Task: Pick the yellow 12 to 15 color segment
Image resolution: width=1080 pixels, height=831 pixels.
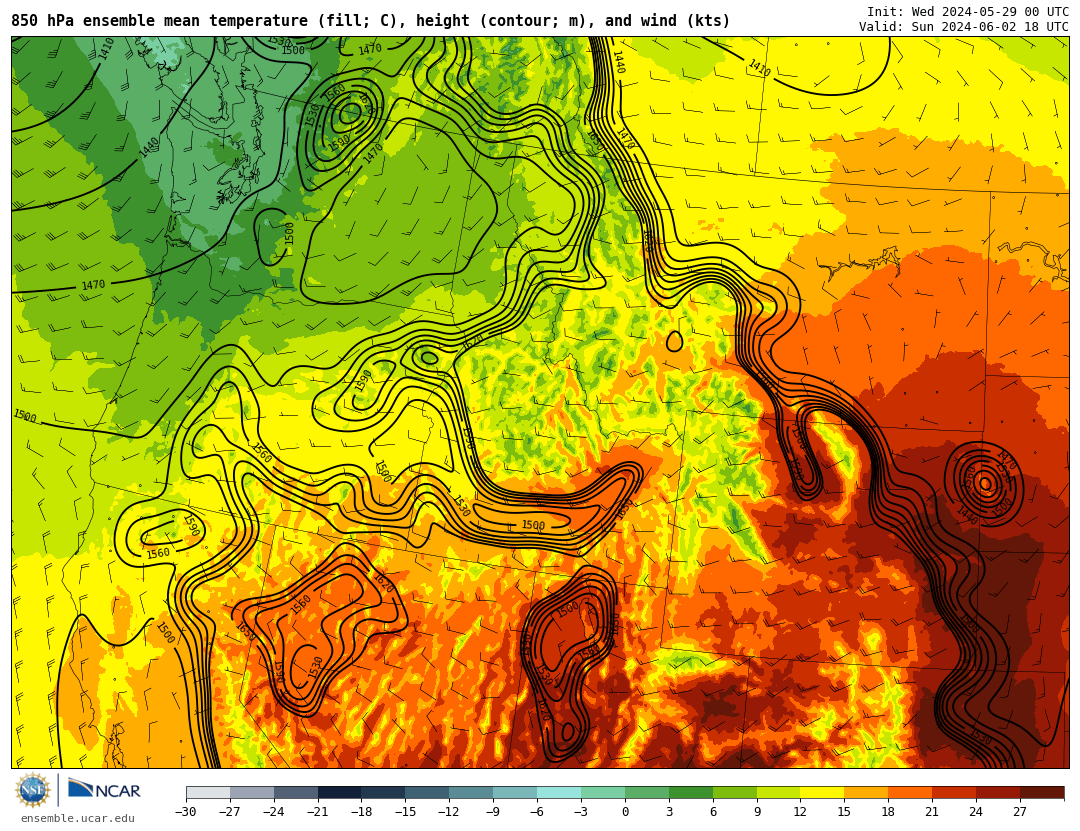Action: click(822, 792)
